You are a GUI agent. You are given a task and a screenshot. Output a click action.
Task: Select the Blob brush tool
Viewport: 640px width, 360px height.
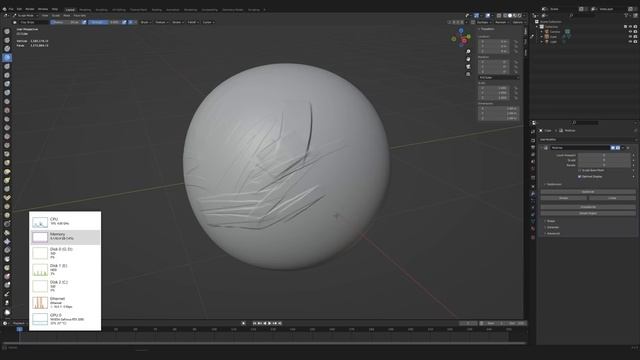tap(7, 93)
